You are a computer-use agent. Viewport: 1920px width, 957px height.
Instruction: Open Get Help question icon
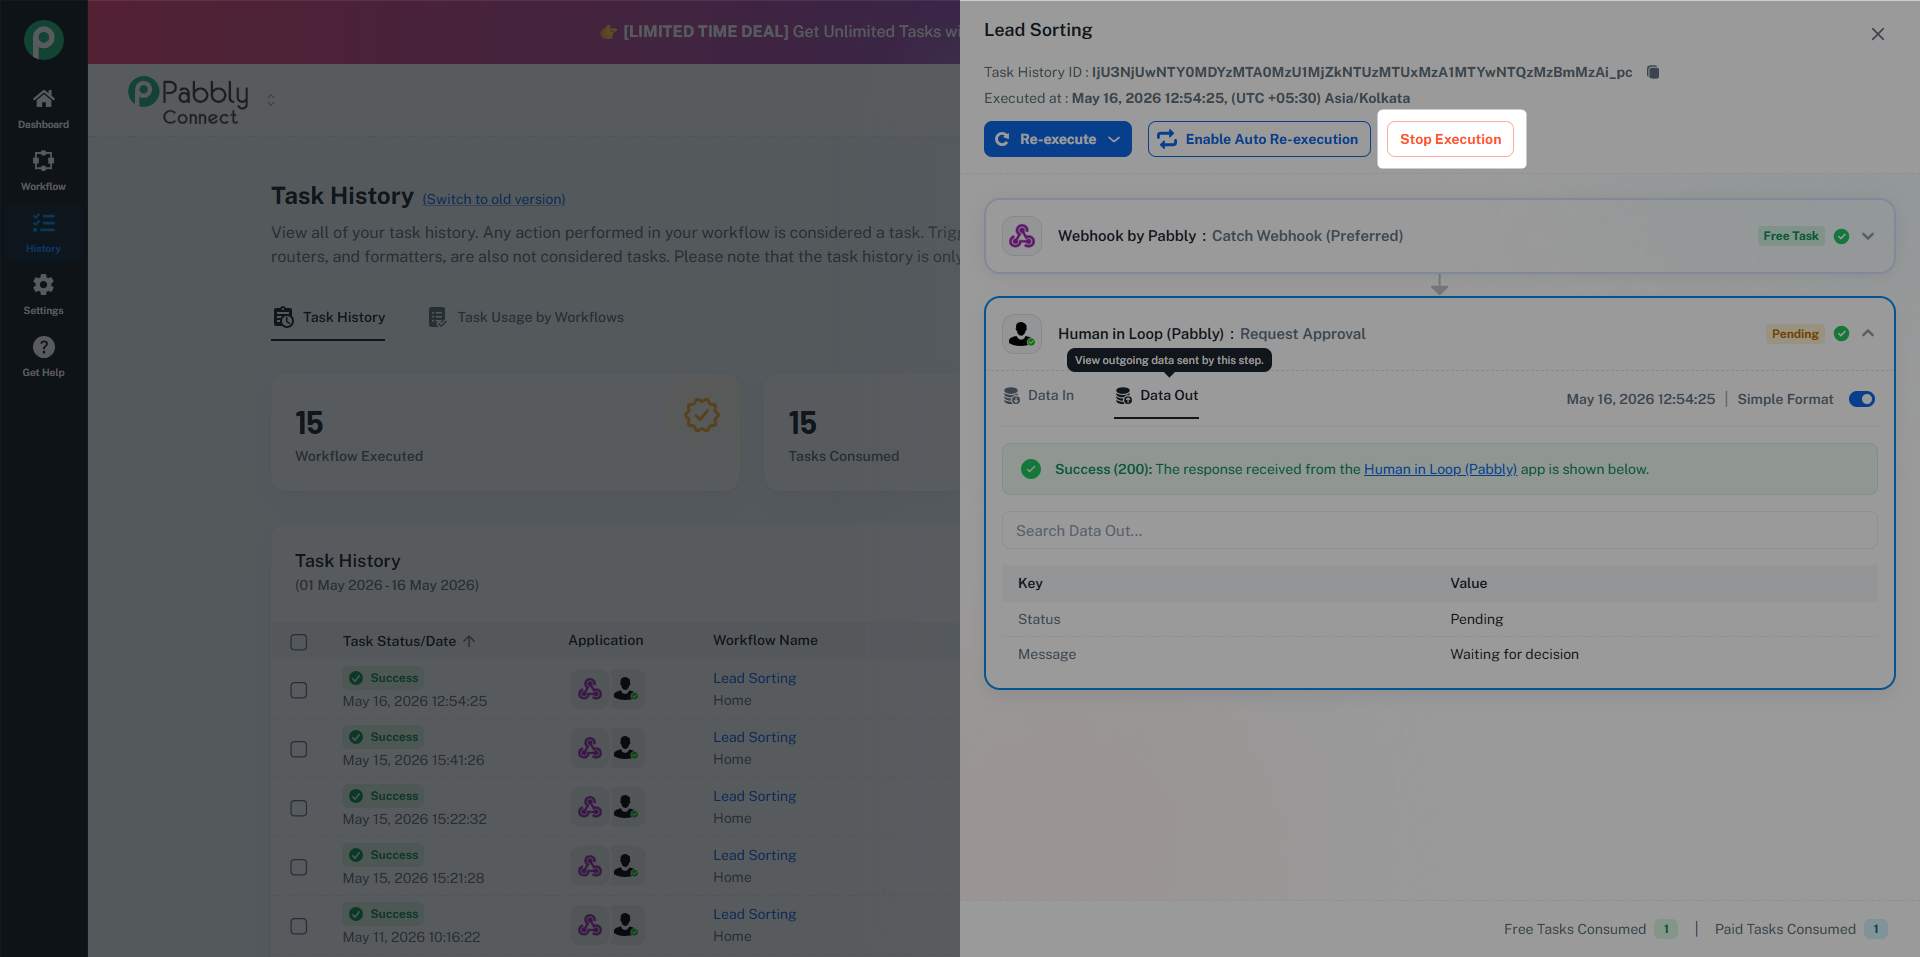43,356
